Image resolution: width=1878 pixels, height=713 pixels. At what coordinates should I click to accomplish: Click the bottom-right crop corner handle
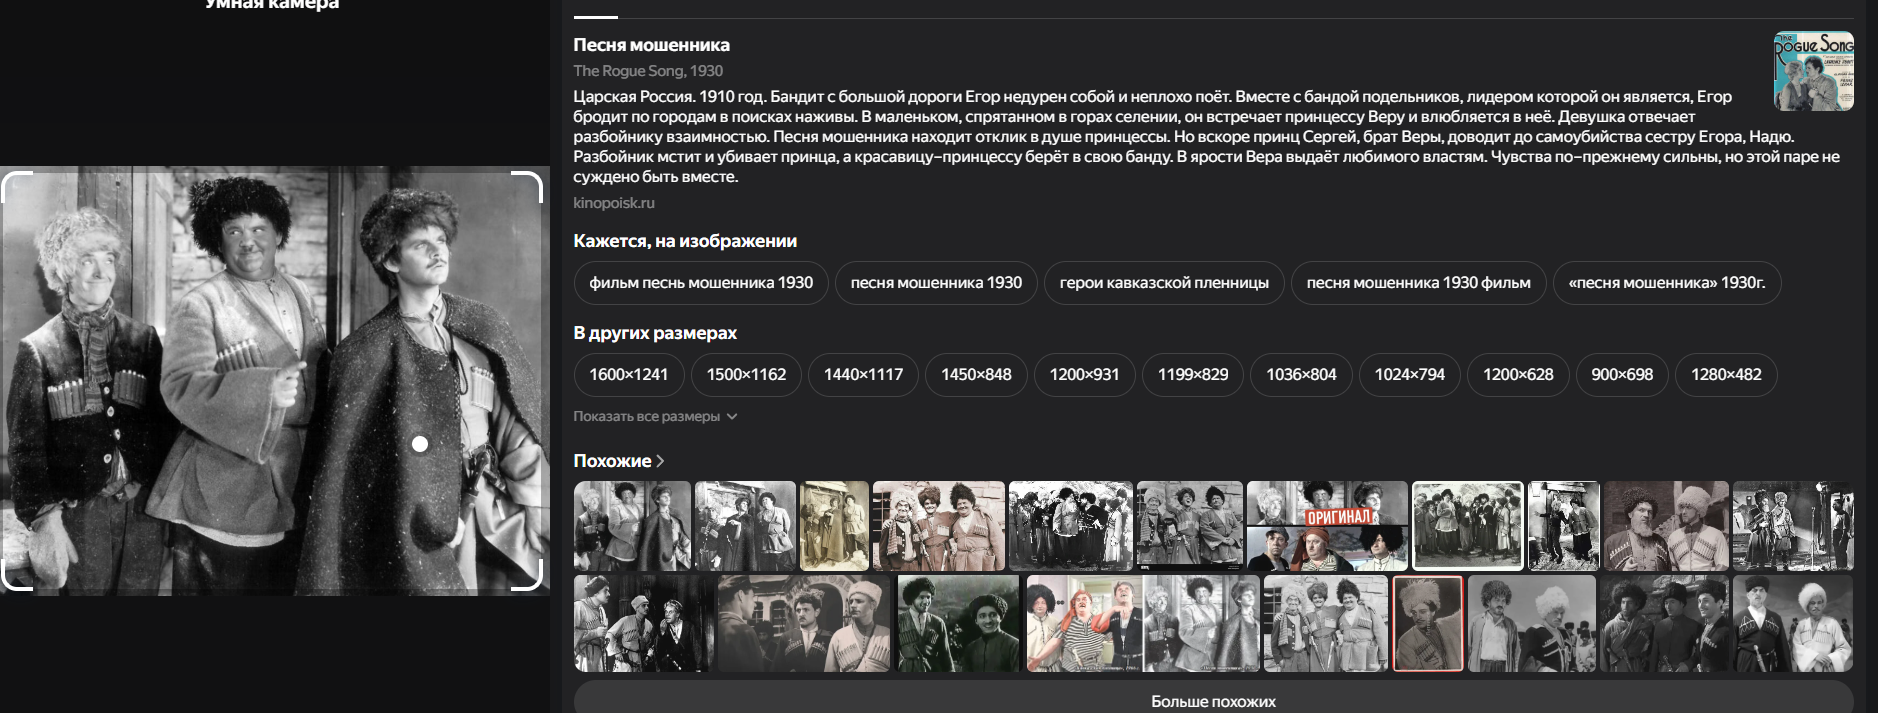[x=527, y=575]
